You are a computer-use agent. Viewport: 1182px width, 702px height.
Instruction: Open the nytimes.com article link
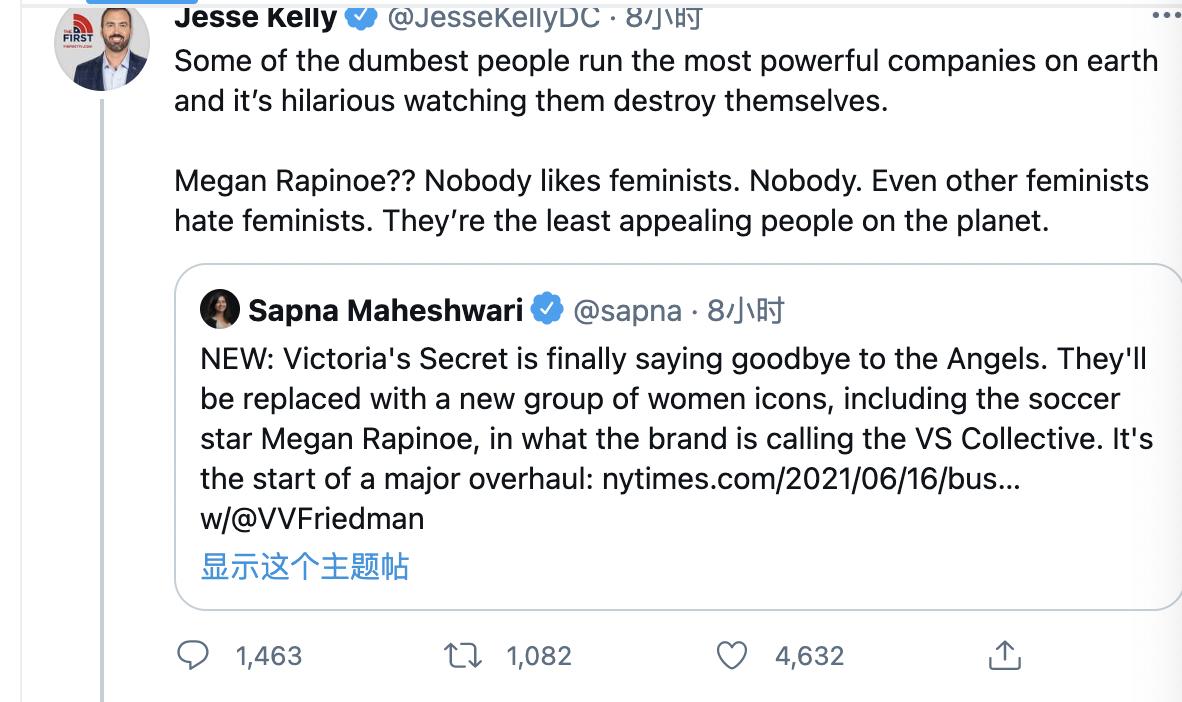[x=811, y=478]
